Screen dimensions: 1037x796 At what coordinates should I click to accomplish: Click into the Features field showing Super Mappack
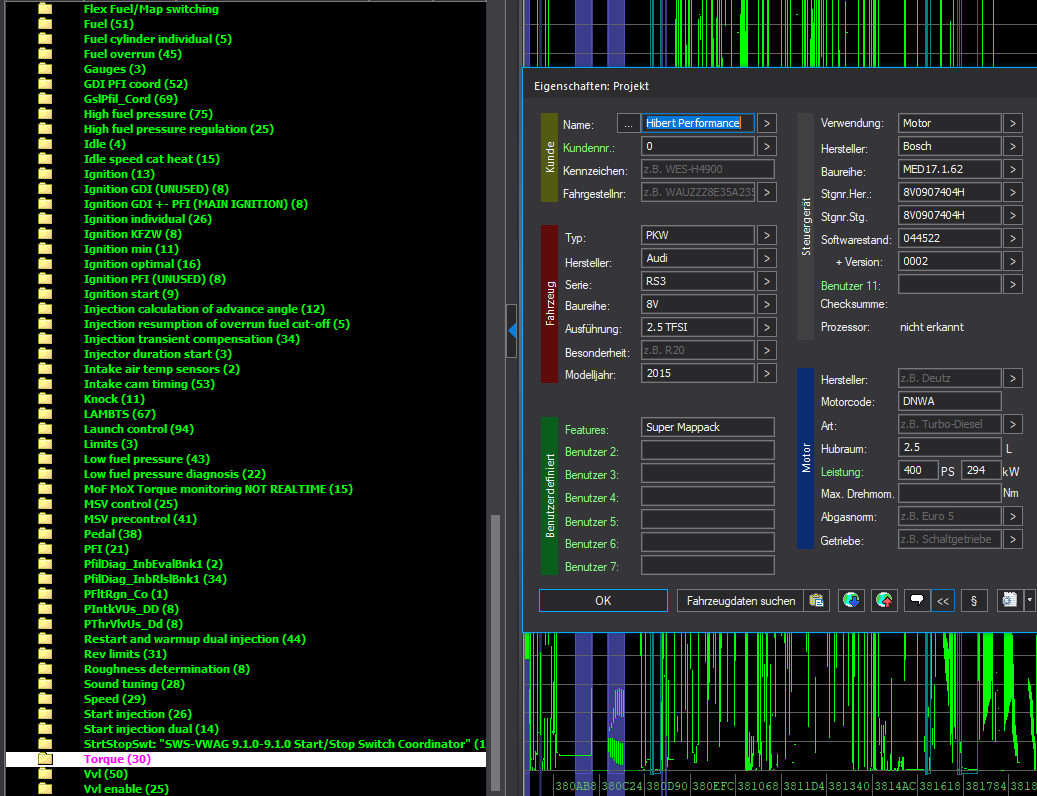pyautogui.click(x=708, y=427)
